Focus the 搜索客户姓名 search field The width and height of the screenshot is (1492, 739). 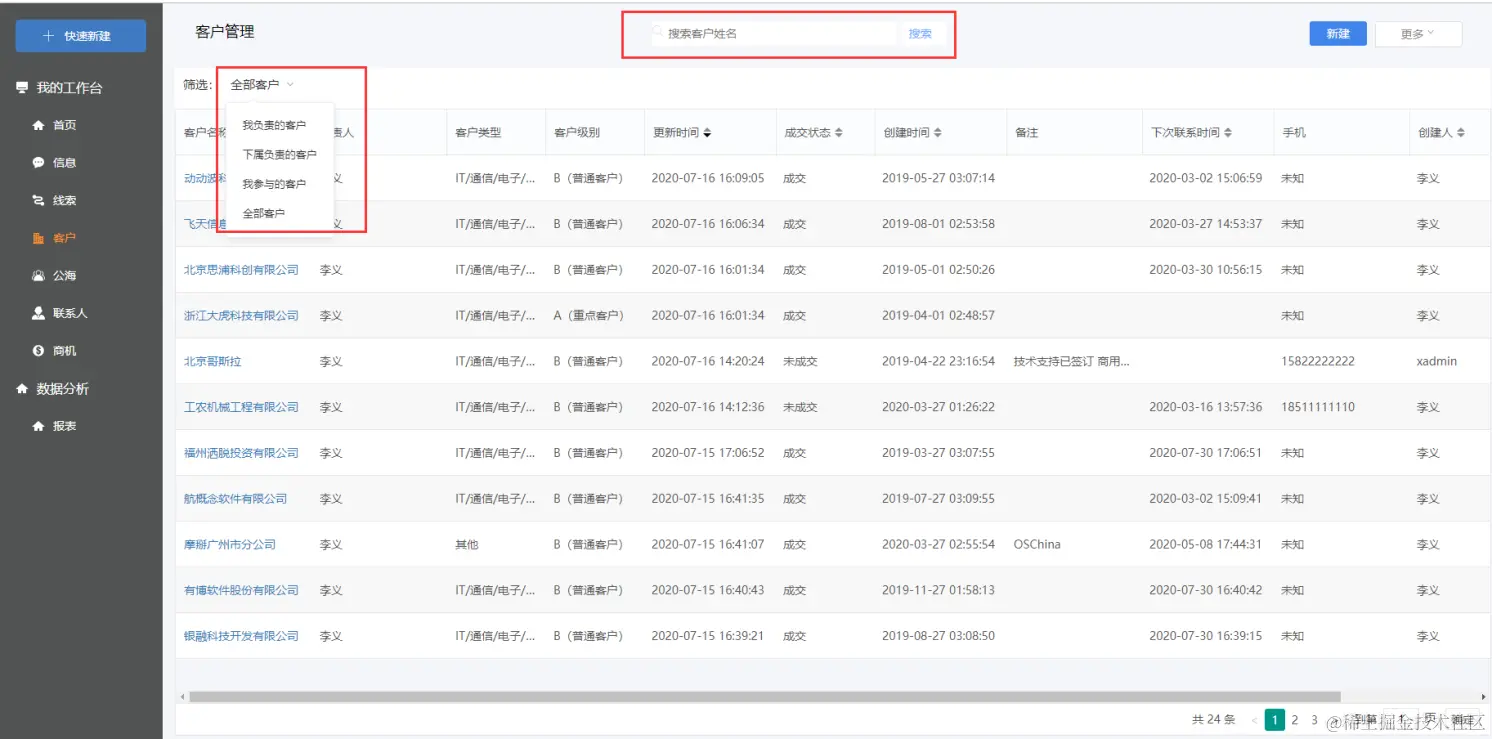[x=772, y=34]
